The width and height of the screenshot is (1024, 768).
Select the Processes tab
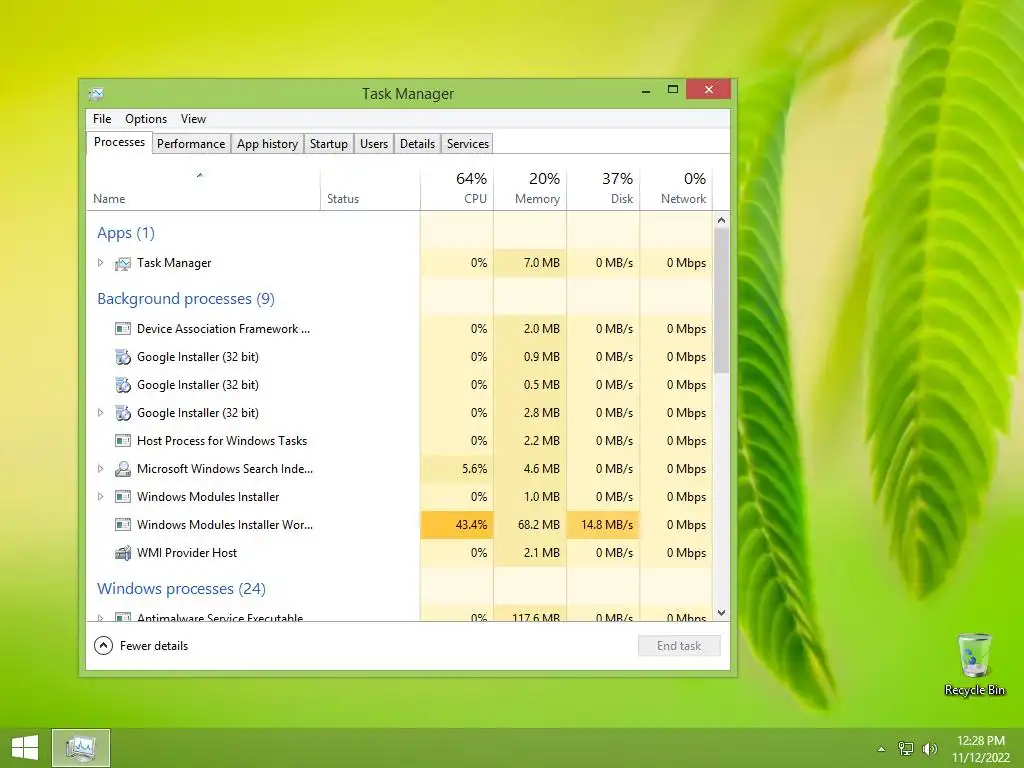point(120,142)
